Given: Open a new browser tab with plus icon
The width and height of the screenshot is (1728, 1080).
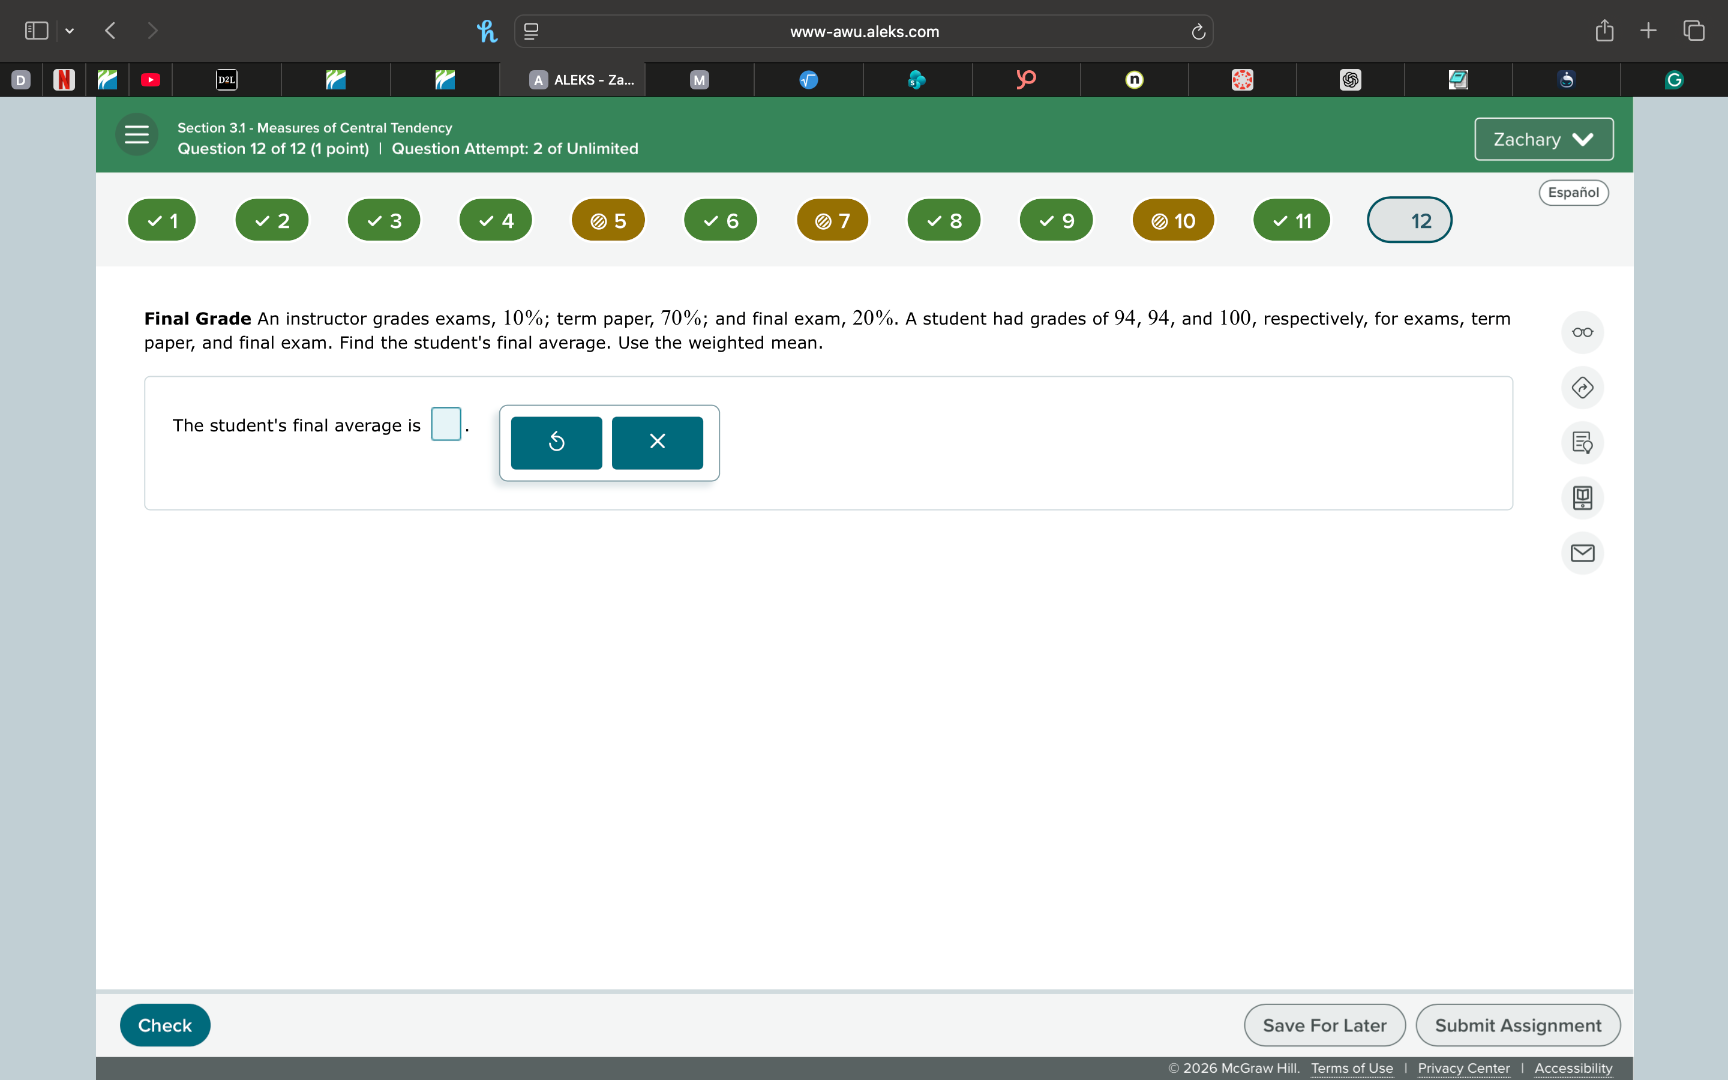Looking at the screenshot, I should (1648, 30).
